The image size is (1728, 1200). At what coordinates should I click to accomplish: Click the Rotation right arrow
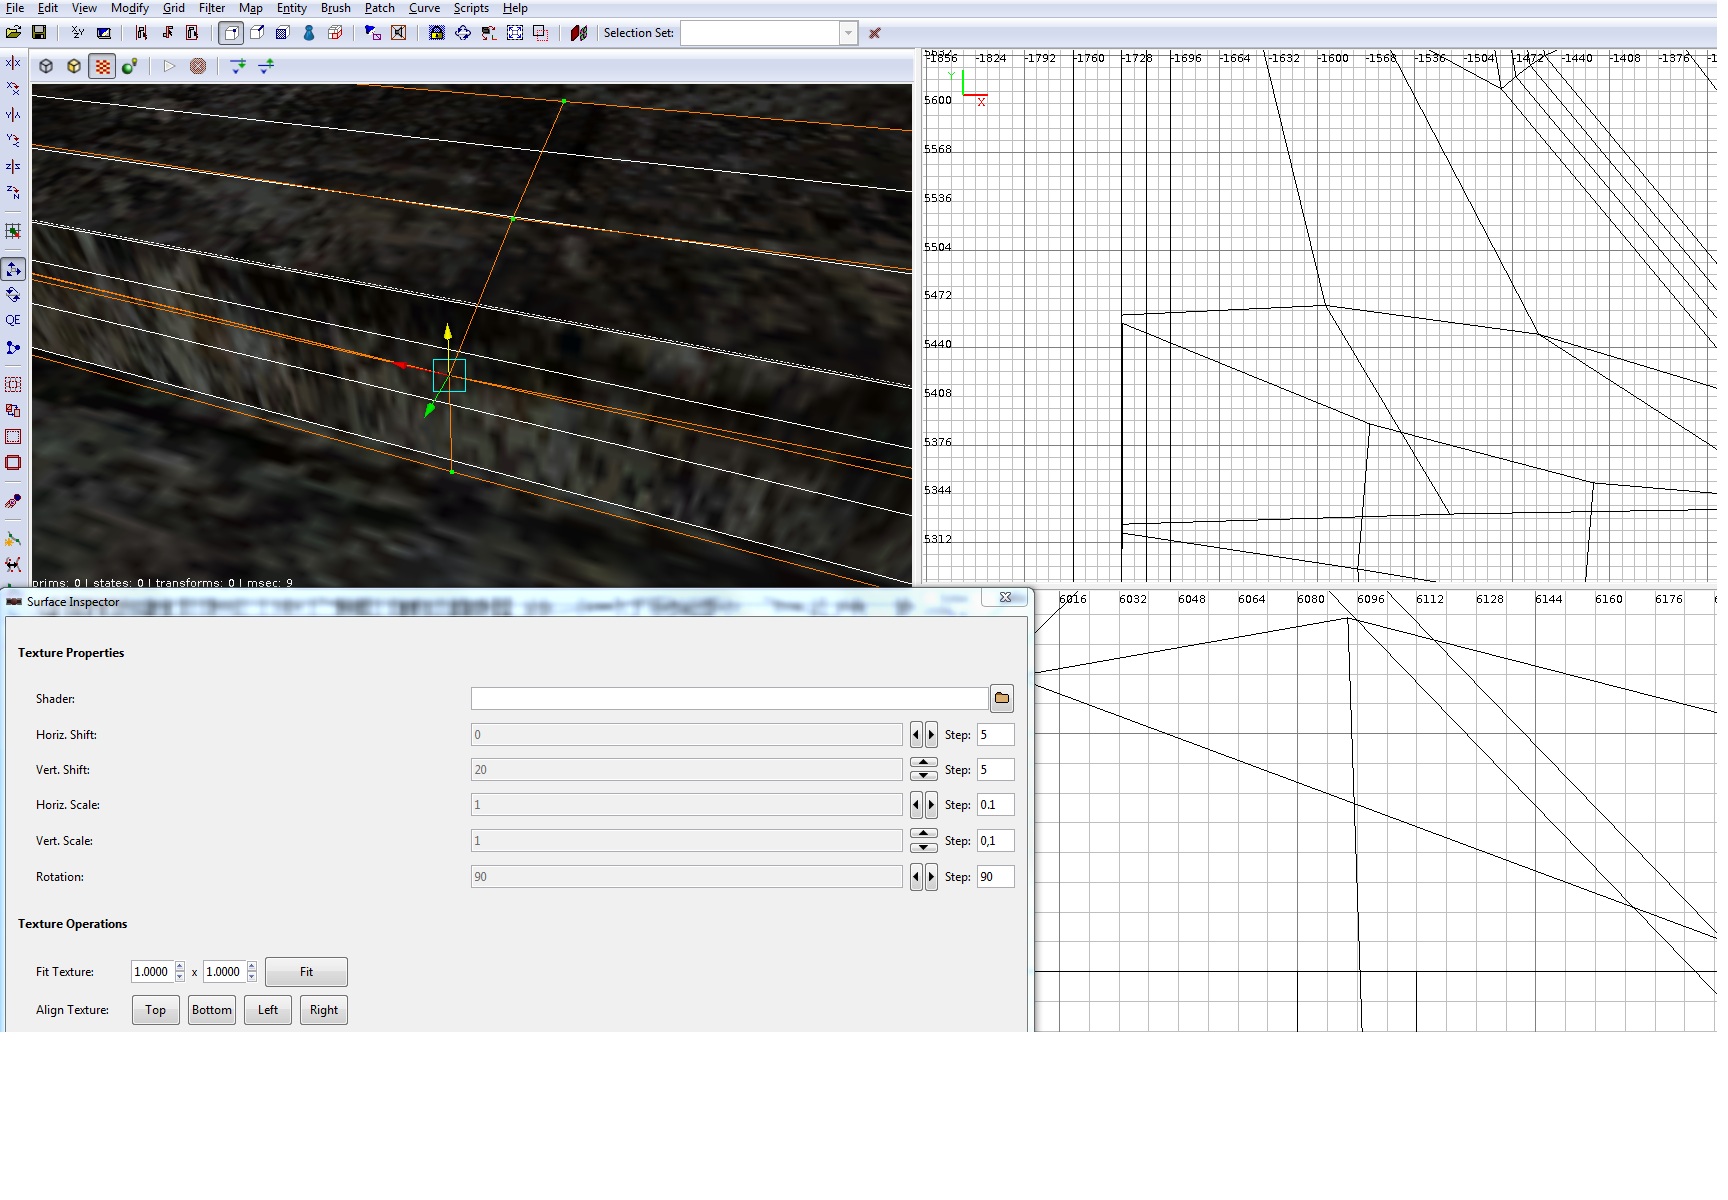tap(931, 877)
